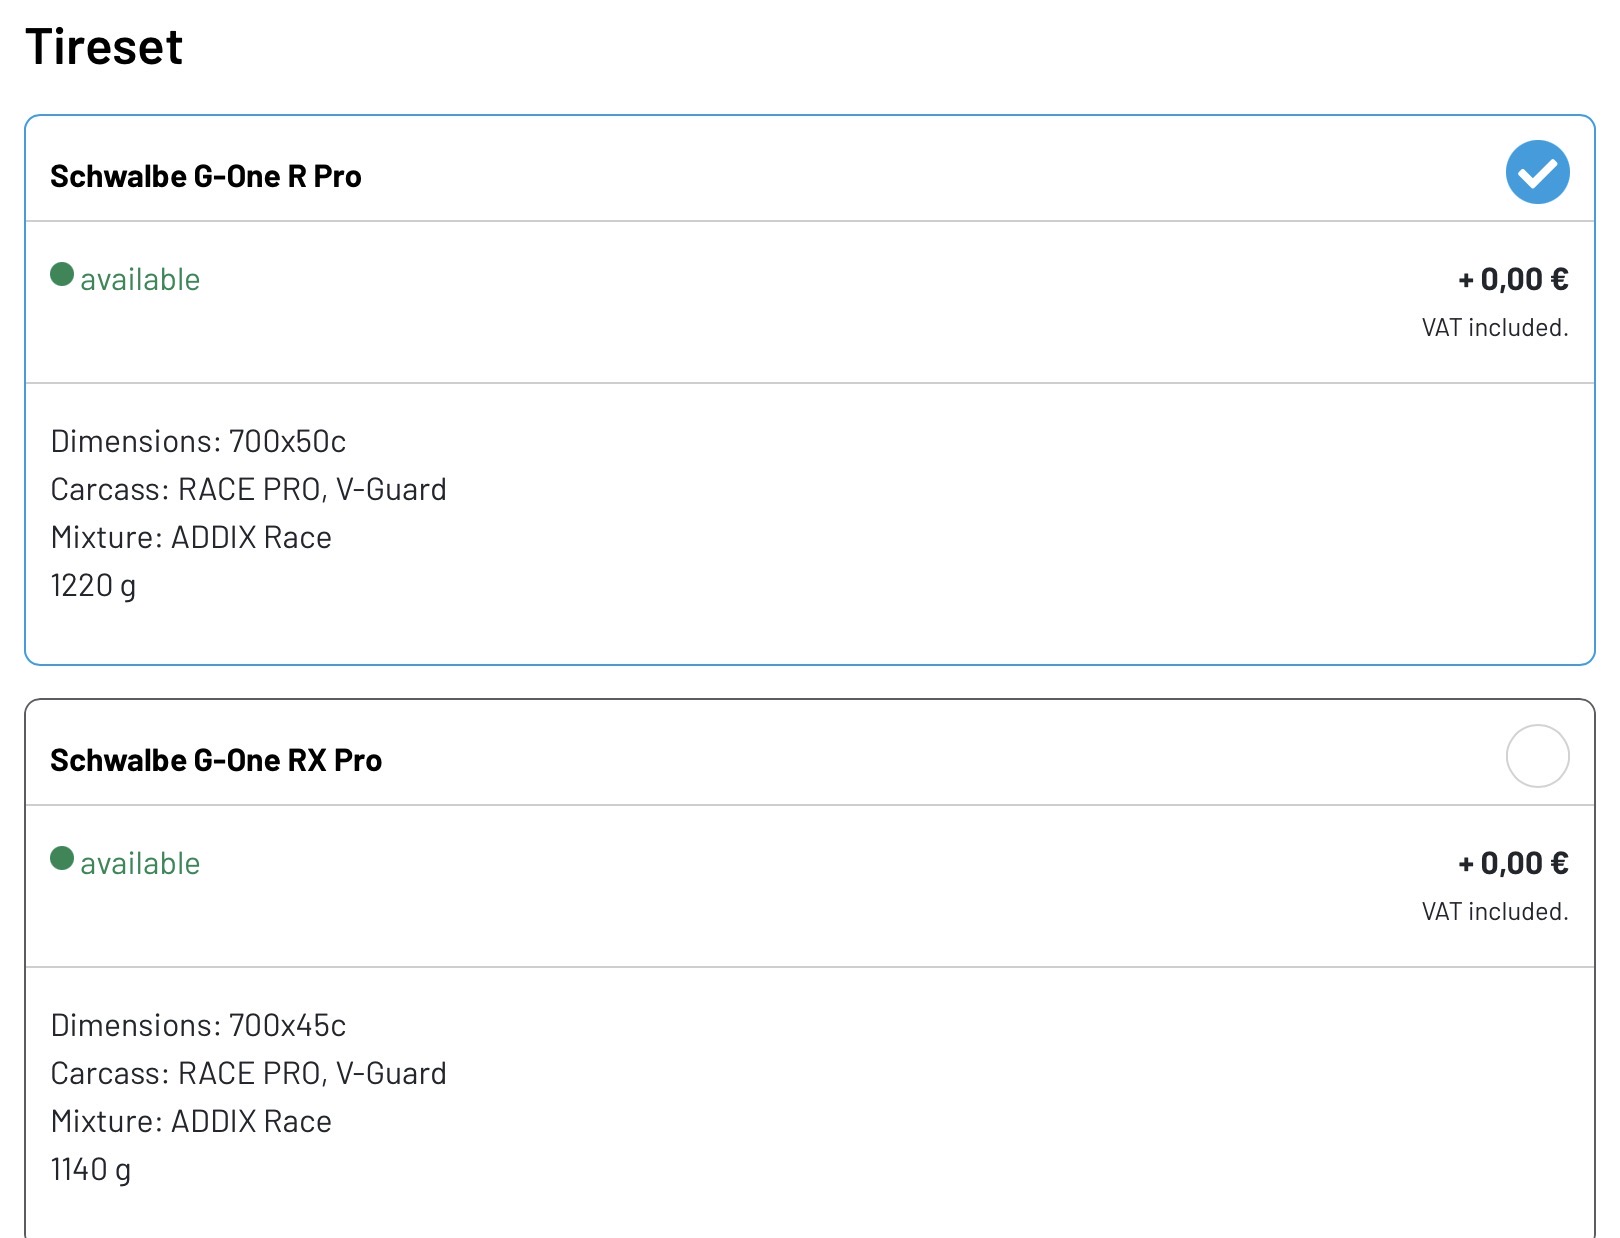Click the Tireset section heading
Image resolution: width=1620 pixels, height=1238 pixels.
point(104,47)
